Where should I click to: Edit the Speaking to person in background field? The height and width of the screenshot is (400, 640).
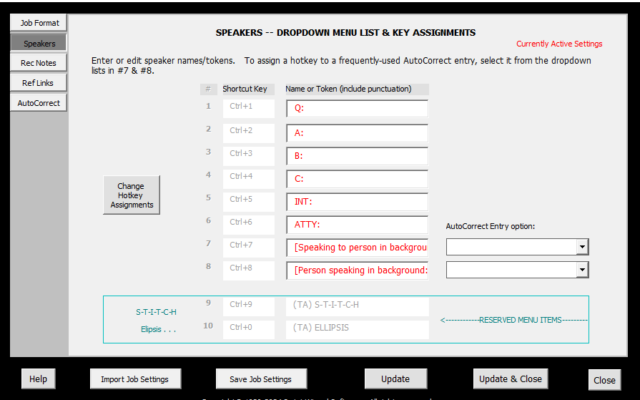357,247
